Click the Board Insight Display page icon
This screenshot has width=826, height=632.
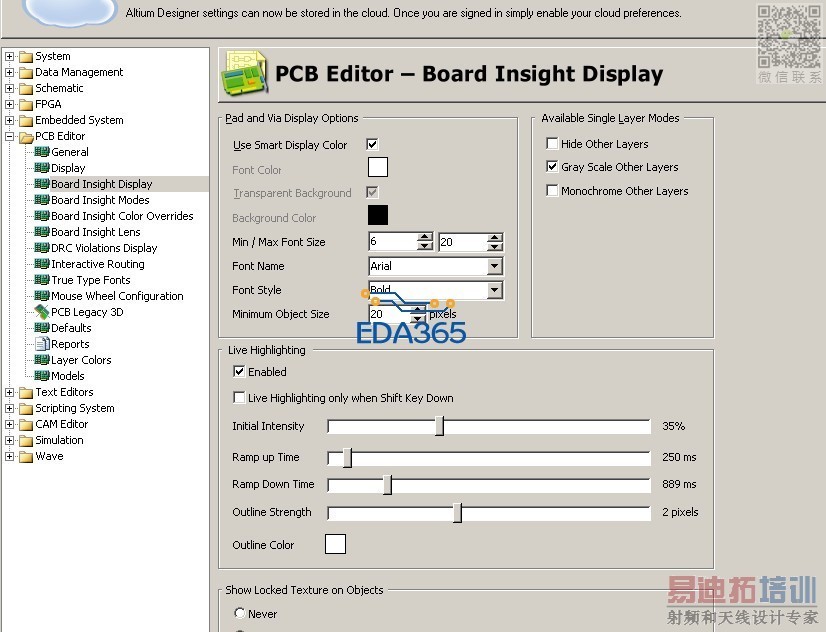click(42, 184)
